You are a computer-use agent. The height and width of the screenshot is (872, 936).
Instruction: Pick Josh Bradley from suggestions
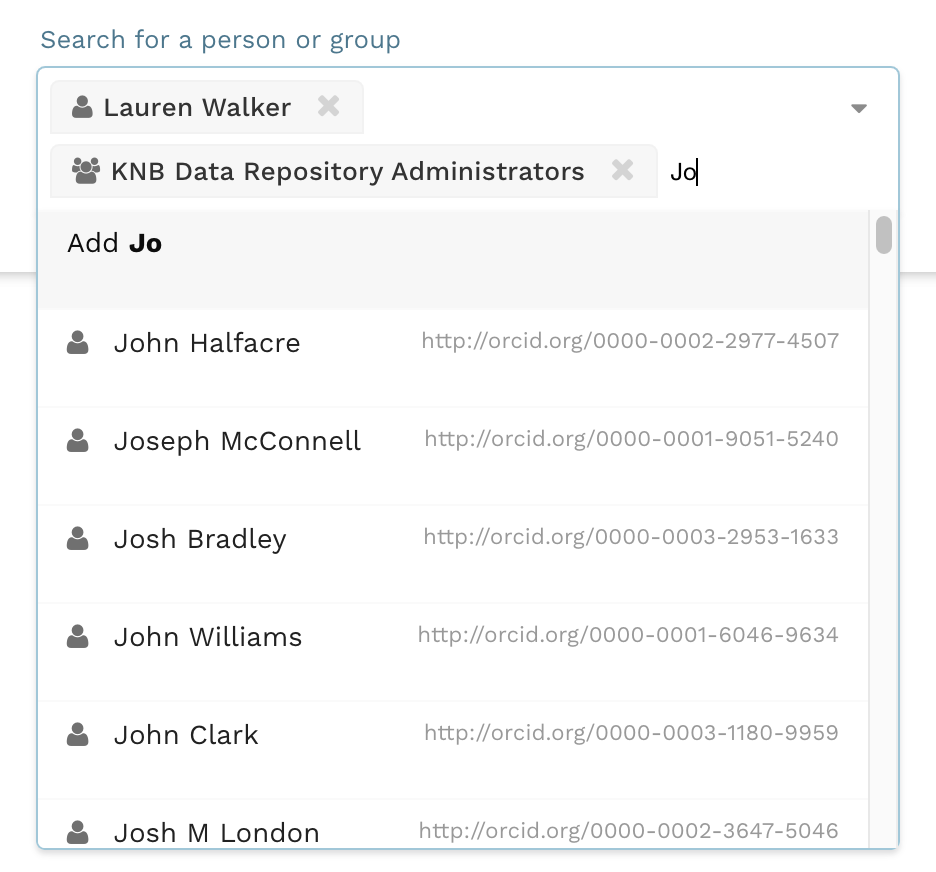pyautogui.click(x=200, y=539)
